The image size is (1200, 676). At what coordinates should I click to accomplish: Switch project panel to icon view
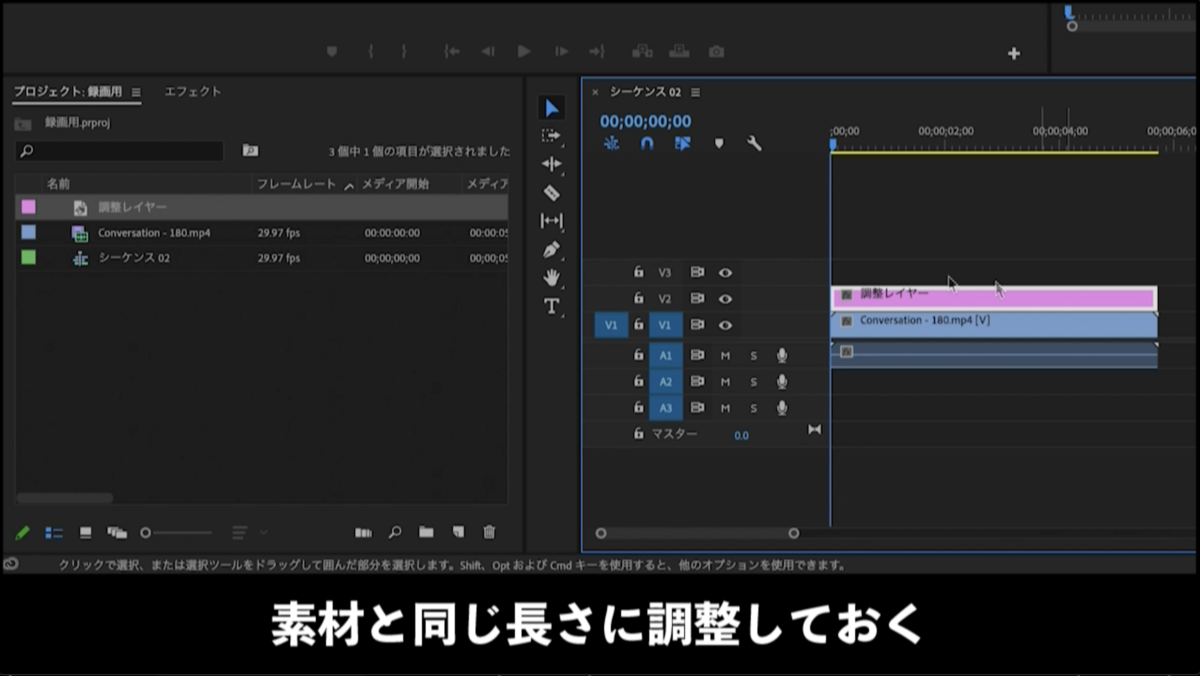[86, 533]
